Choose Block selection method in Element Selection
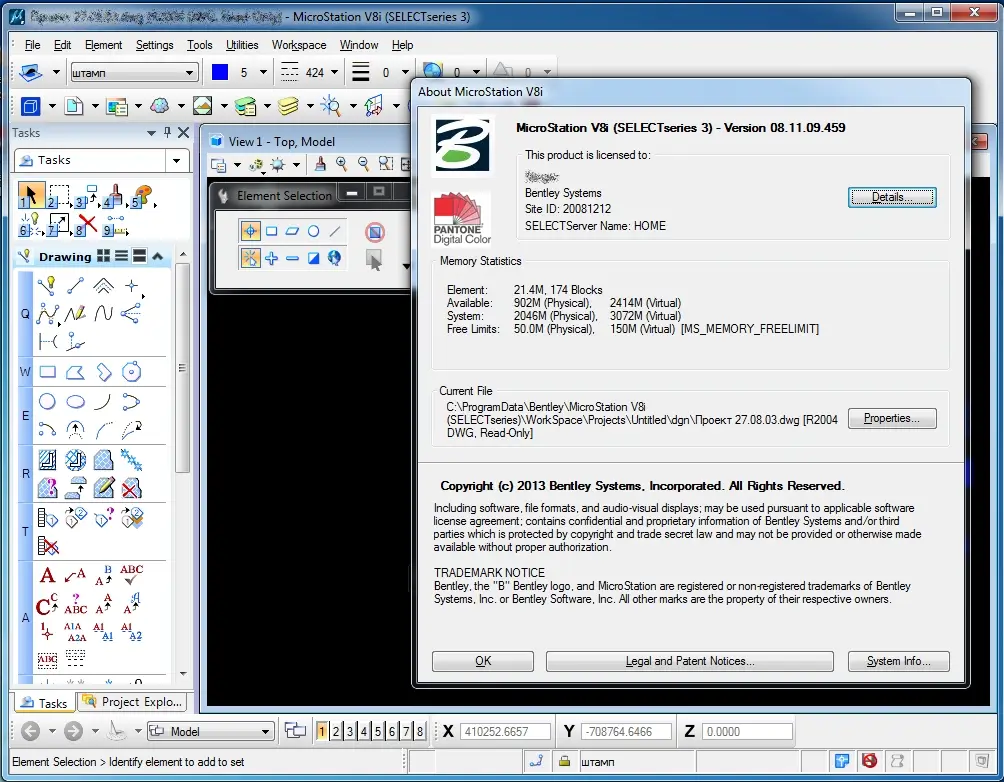Viewport: 1004px width, 782px height. point(271,231)
